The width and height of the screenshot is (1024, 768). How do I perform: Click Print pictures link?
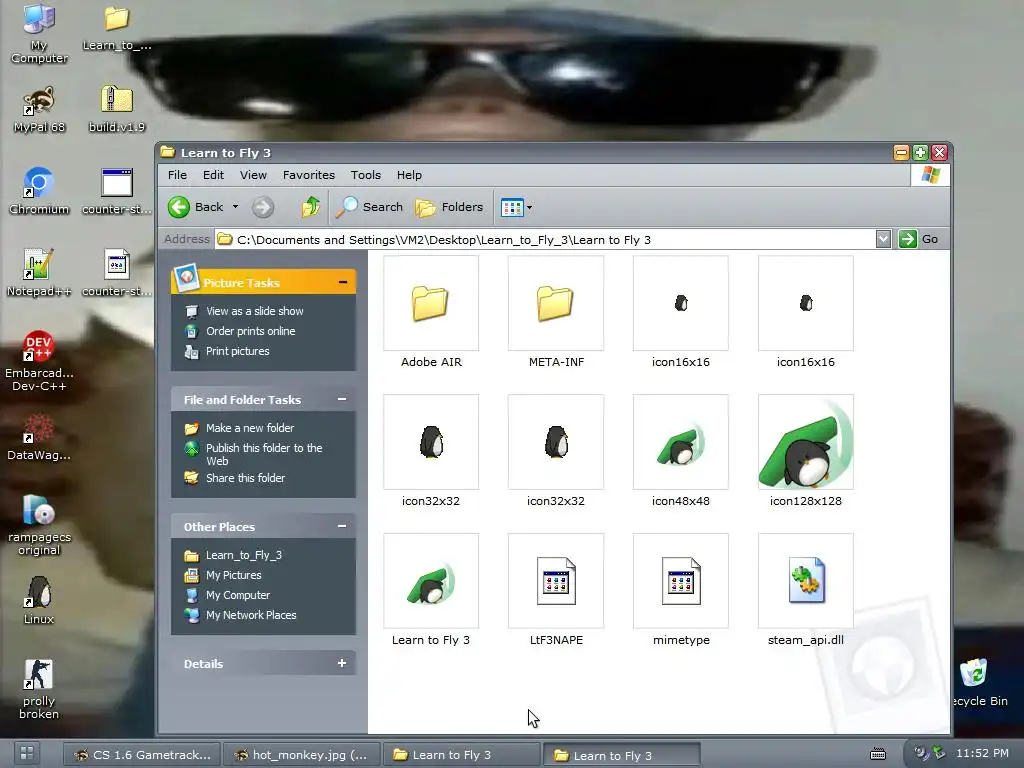237,351
